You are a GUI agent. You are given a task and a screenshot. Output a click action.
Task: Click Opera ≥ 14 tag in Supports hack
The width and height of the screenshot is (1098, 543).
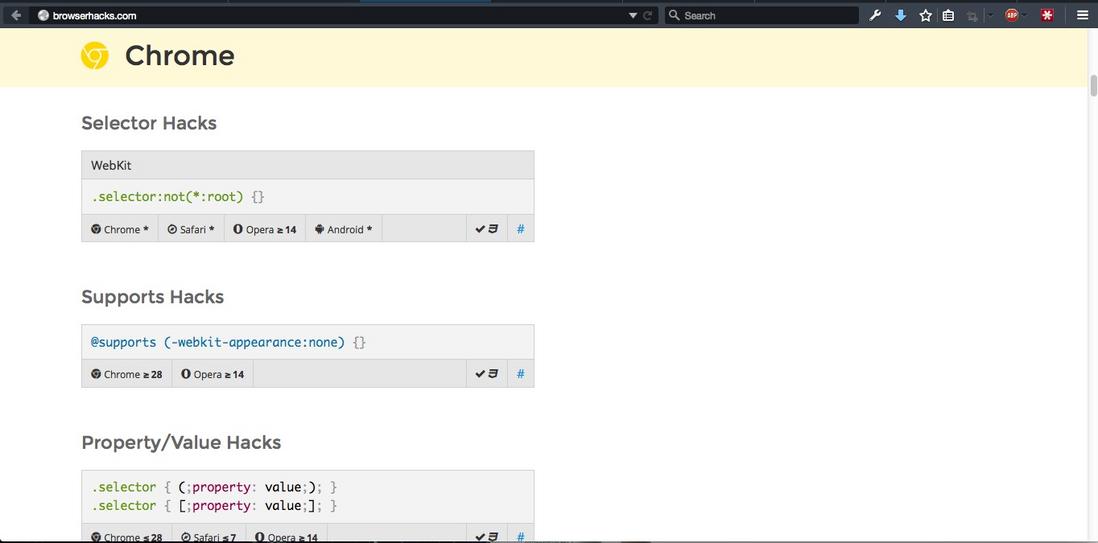click(213, 374)
